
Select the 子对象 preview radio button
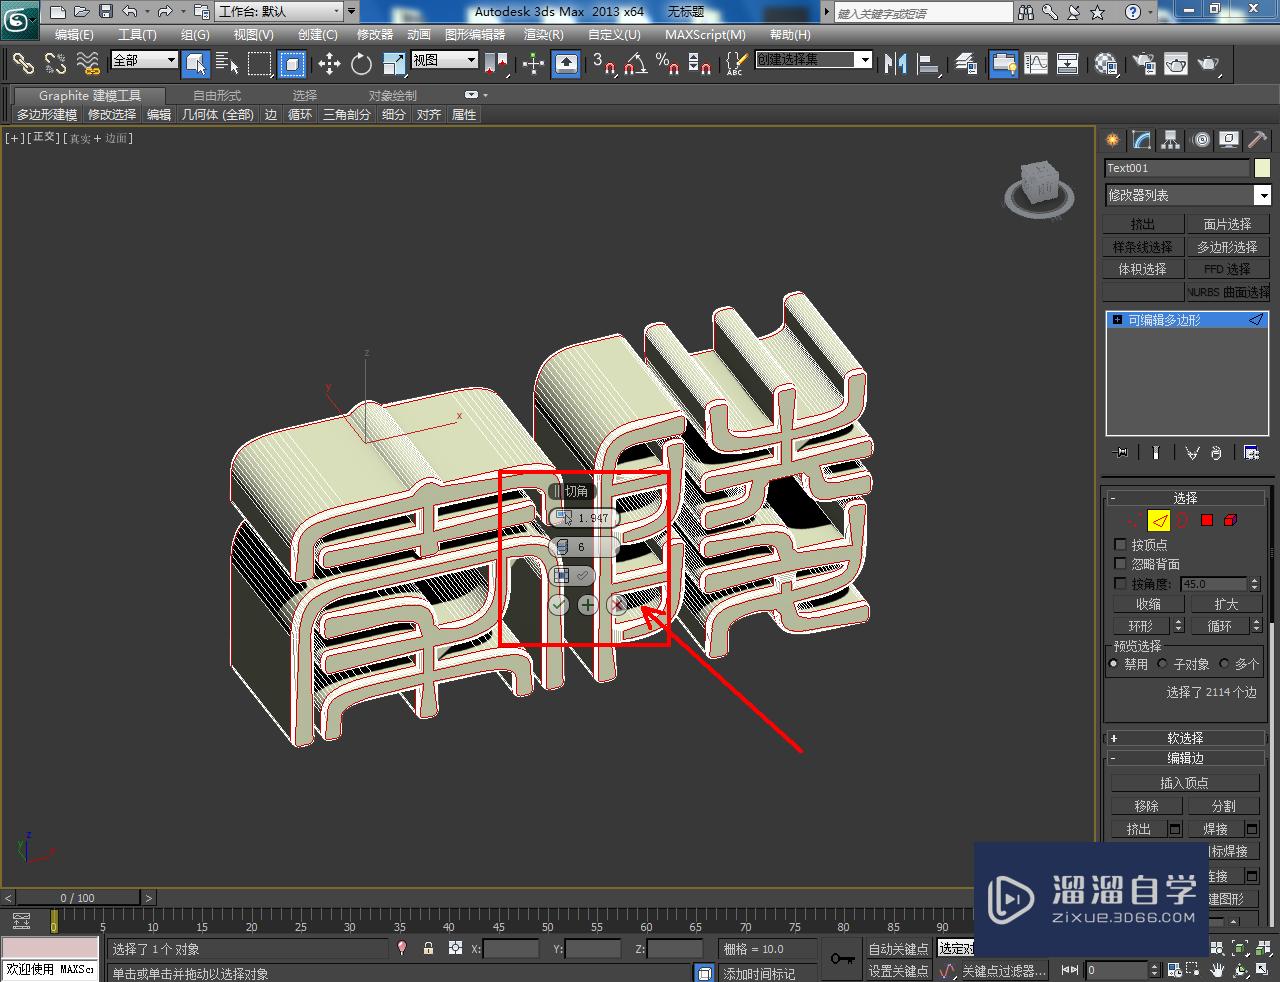point(1162,664)
